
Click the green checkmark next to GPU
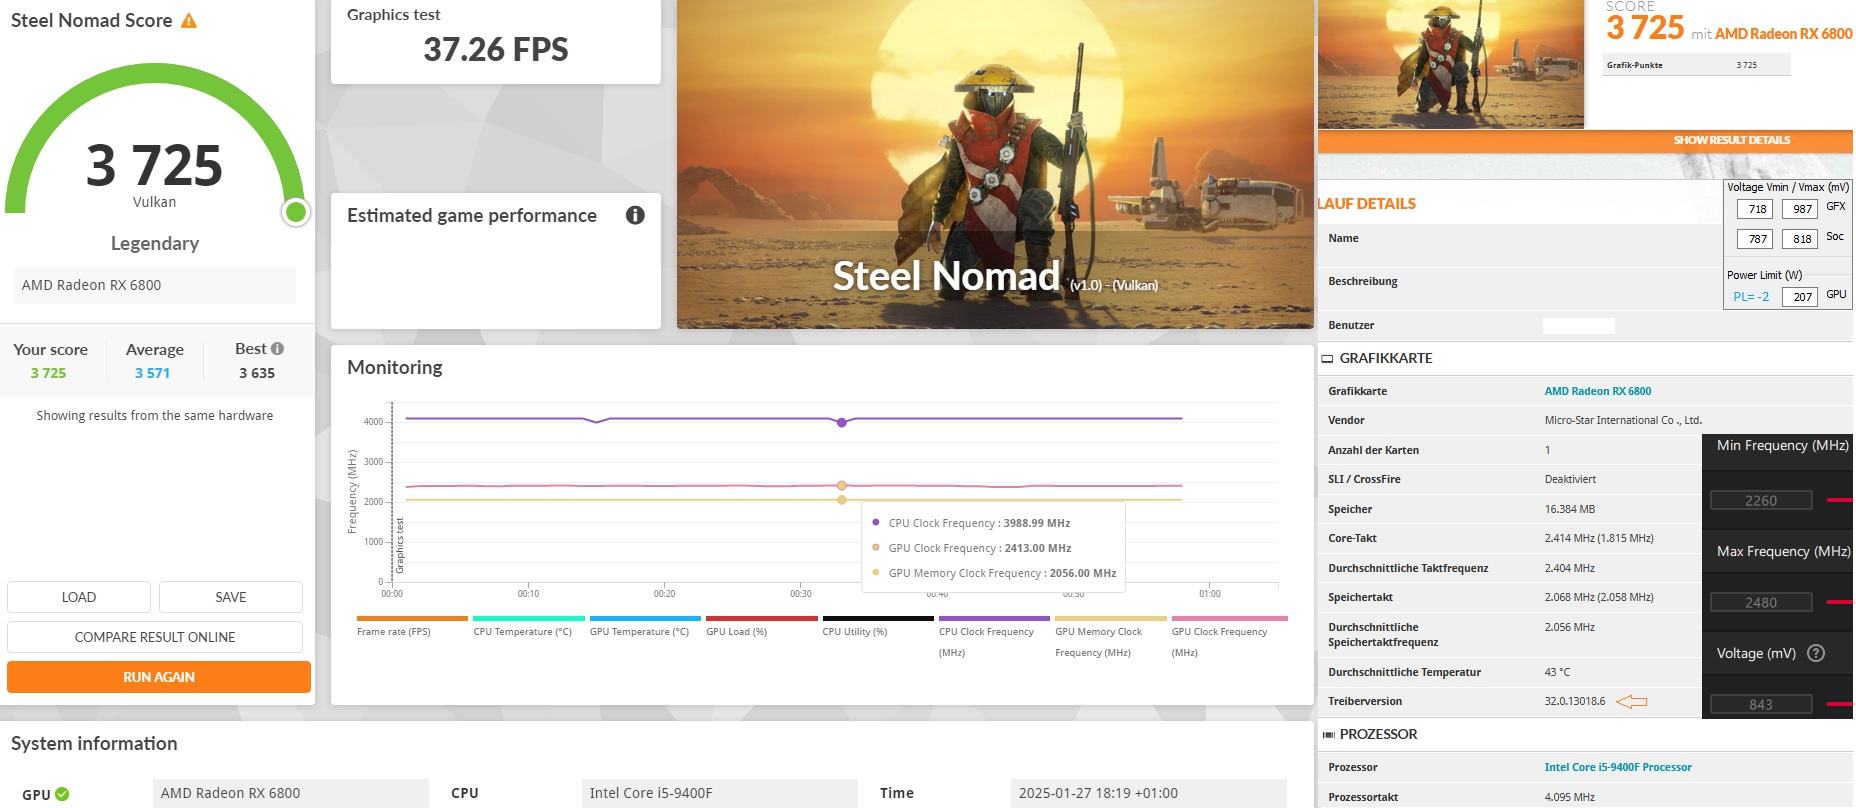click(62, 794)
